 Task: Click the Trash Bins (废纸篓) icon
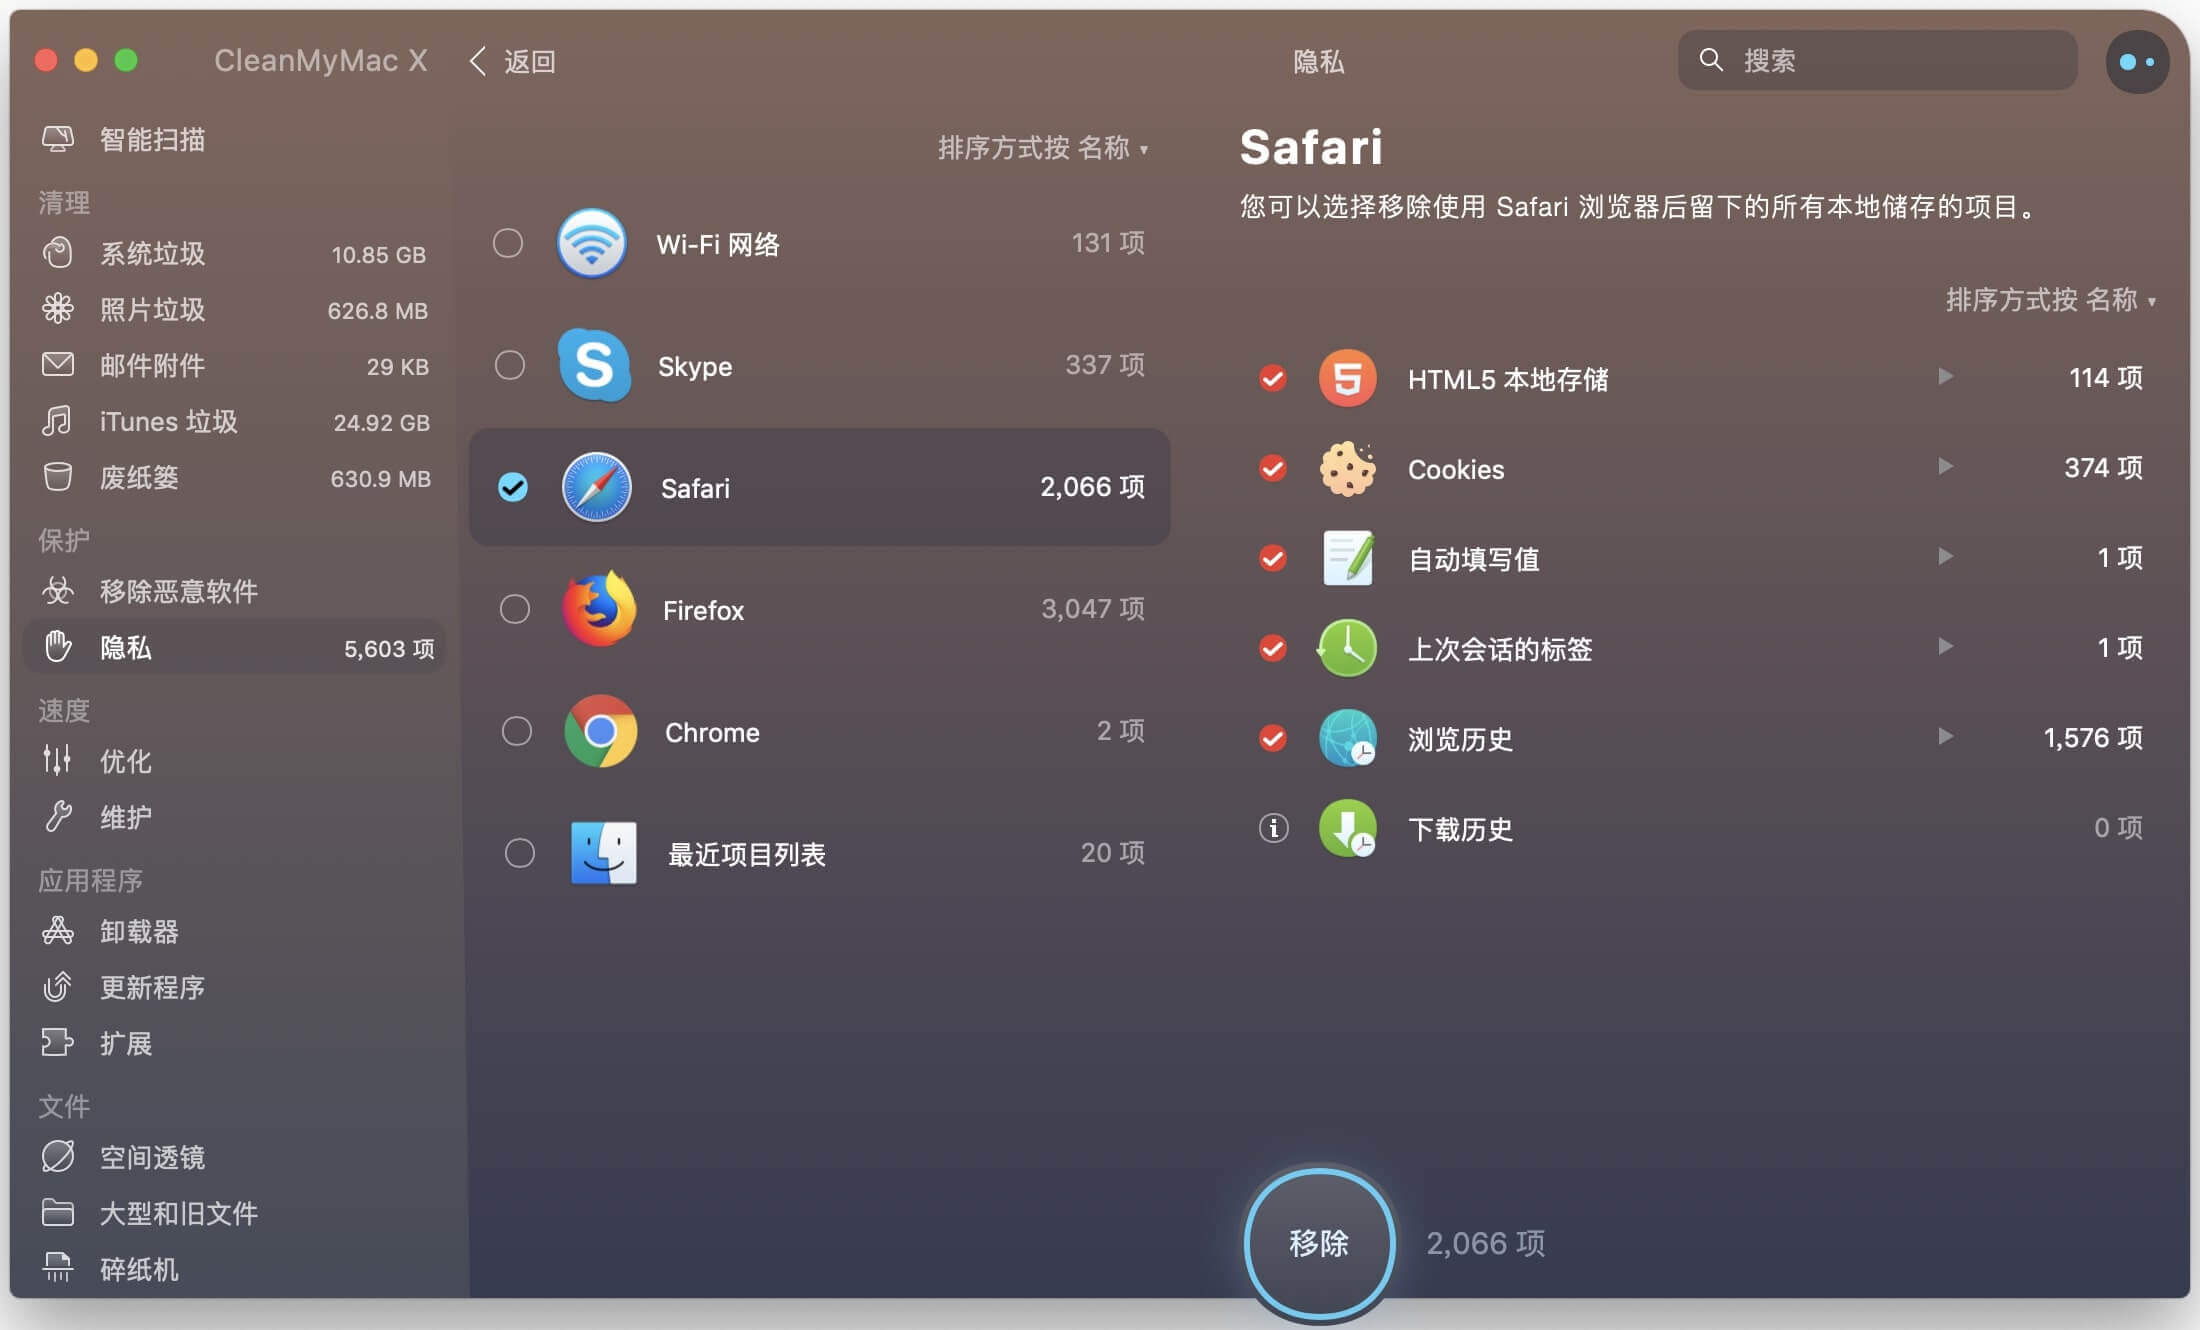point(58,477)
